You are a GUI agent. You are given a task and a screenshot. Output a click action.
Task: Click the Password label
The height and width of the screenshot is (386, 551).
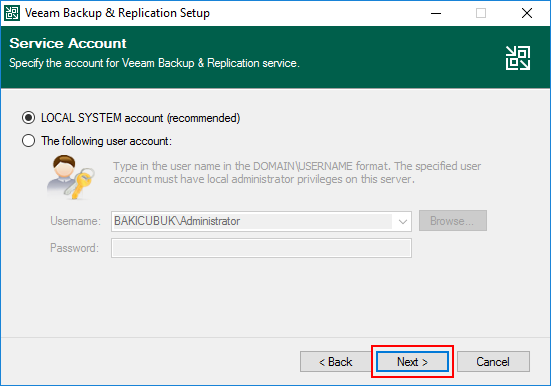click(74, 248)
